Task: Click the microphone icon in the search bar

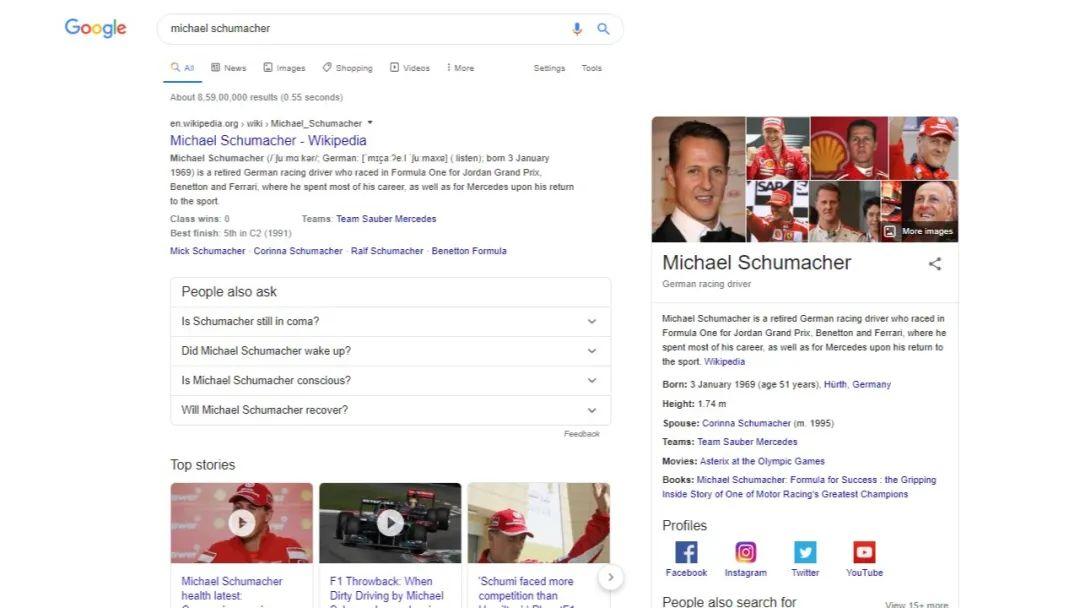Action: (577, 29)
